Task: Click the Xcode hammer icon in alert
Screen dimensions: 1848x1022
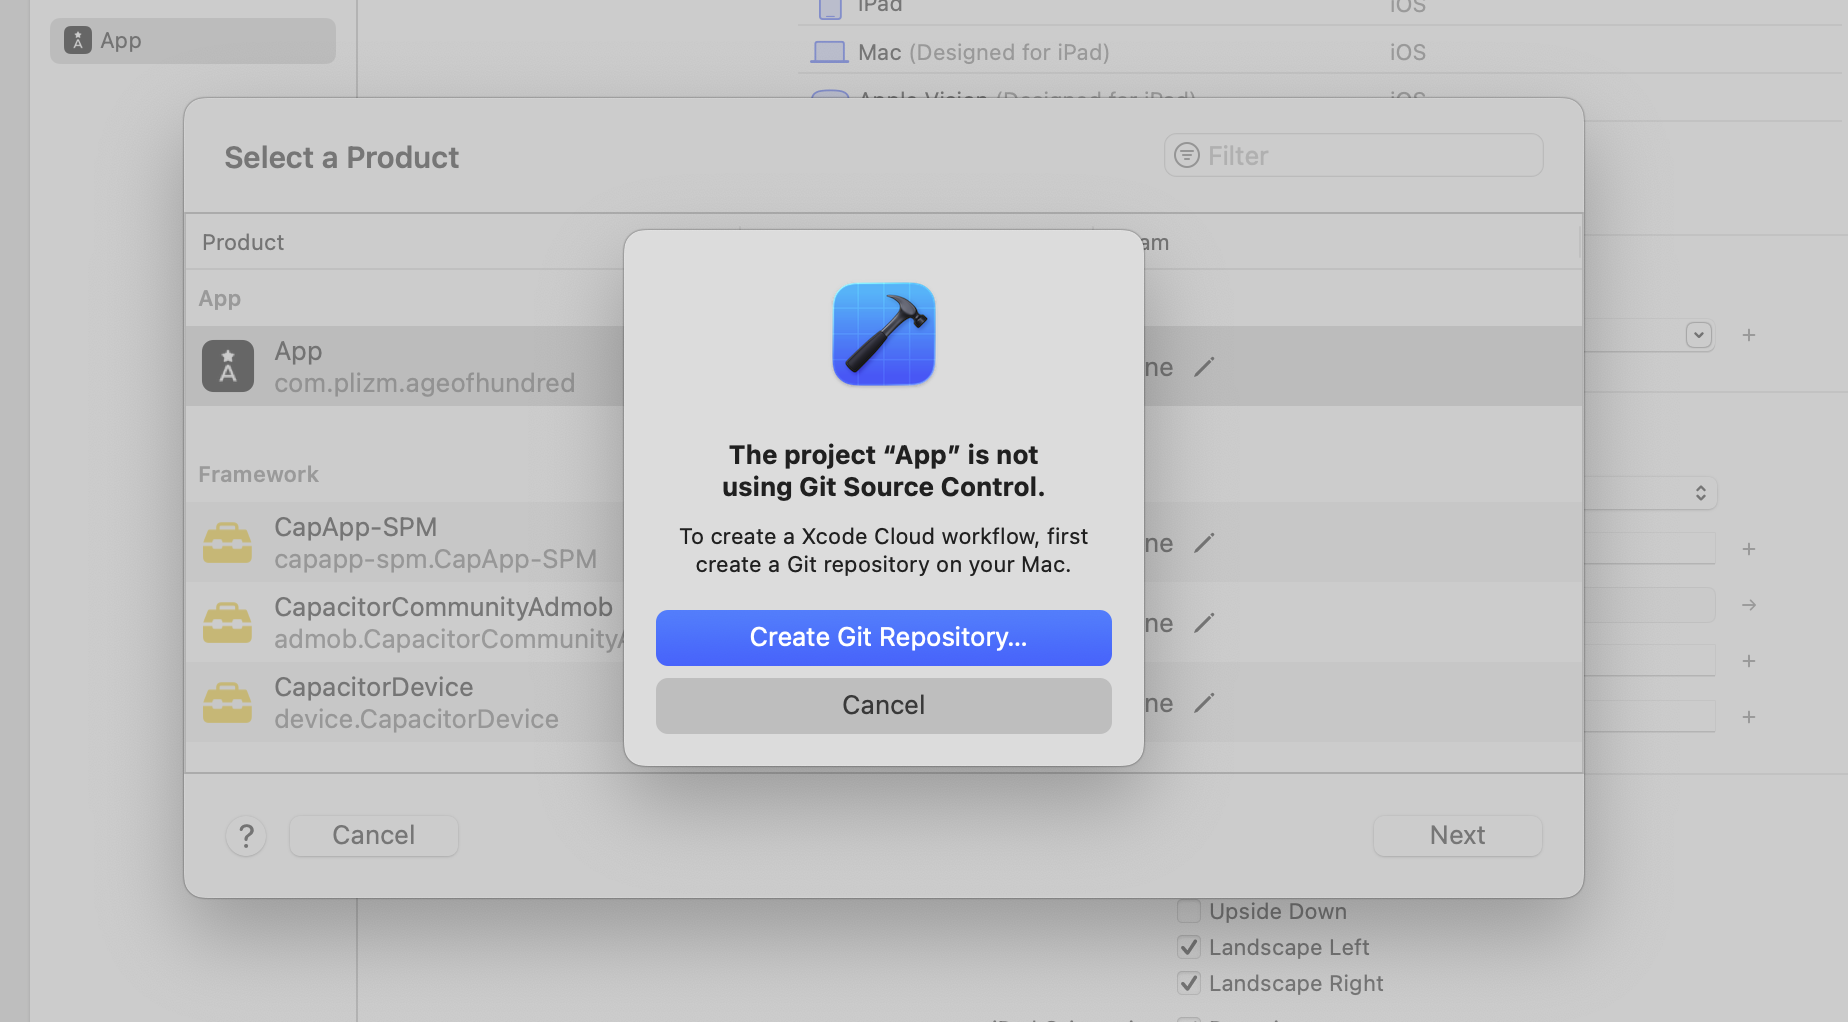Action: click(883, 334)
